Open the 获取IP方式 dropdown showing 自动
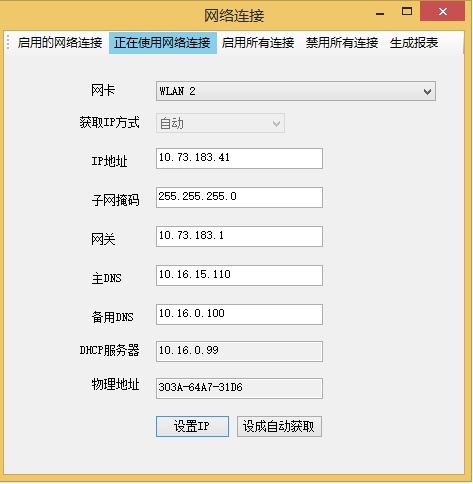Image resolution: width=473 pixels, height=484 pixels. (x=220, y=123)
